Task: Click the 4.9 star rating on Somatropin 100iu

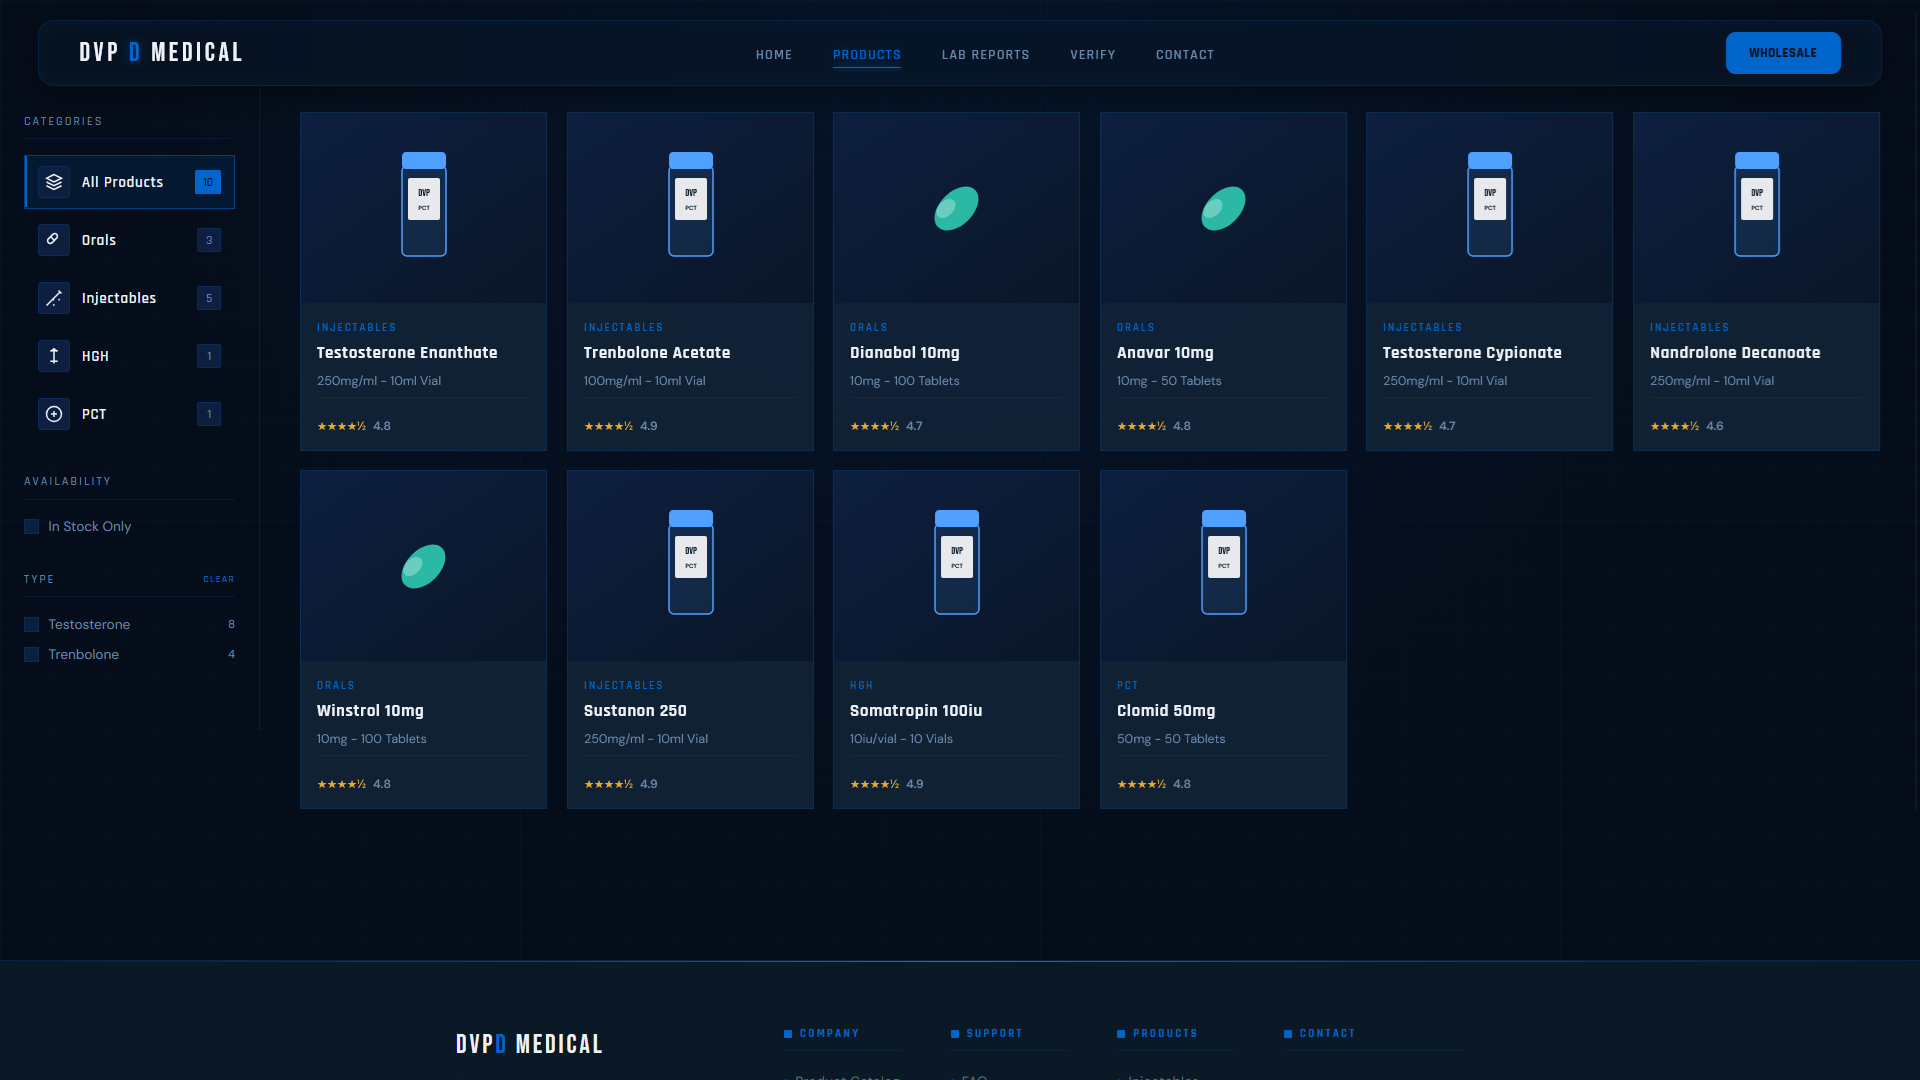Action: [887, 784]
